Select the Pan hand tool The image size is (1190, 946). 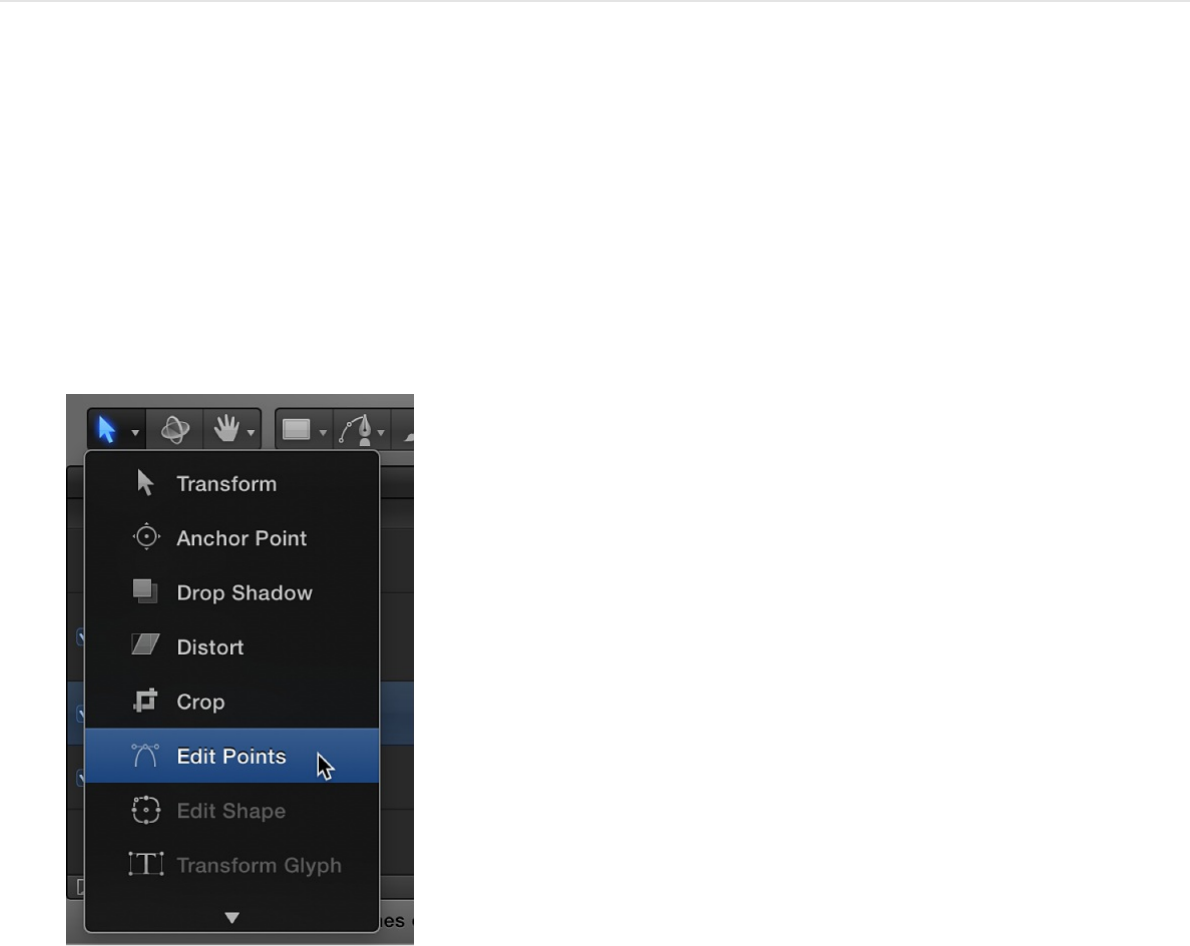tap(226, 430)
